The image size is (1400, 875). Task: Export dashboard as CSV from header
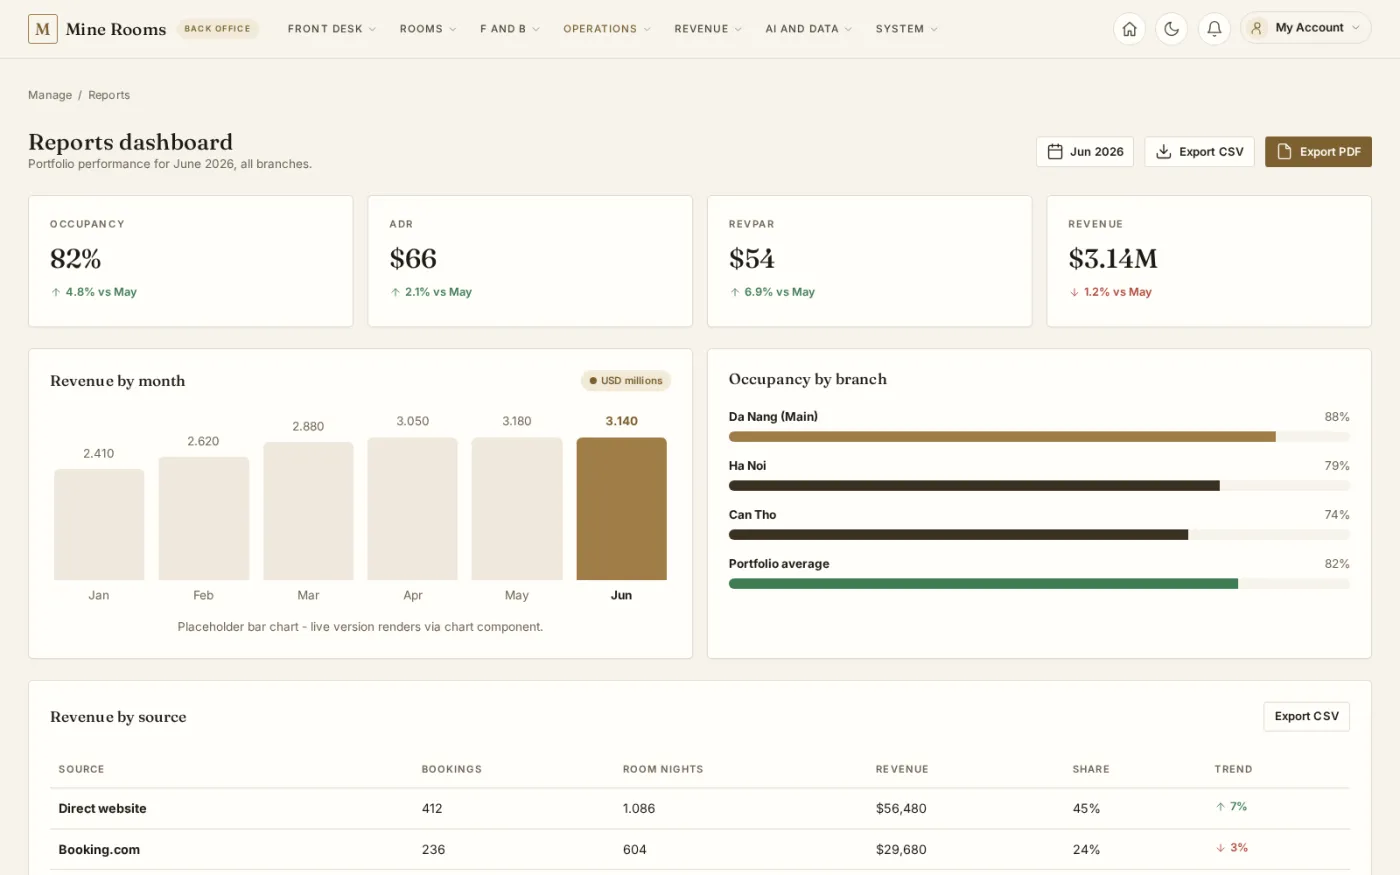point(1199,152)
